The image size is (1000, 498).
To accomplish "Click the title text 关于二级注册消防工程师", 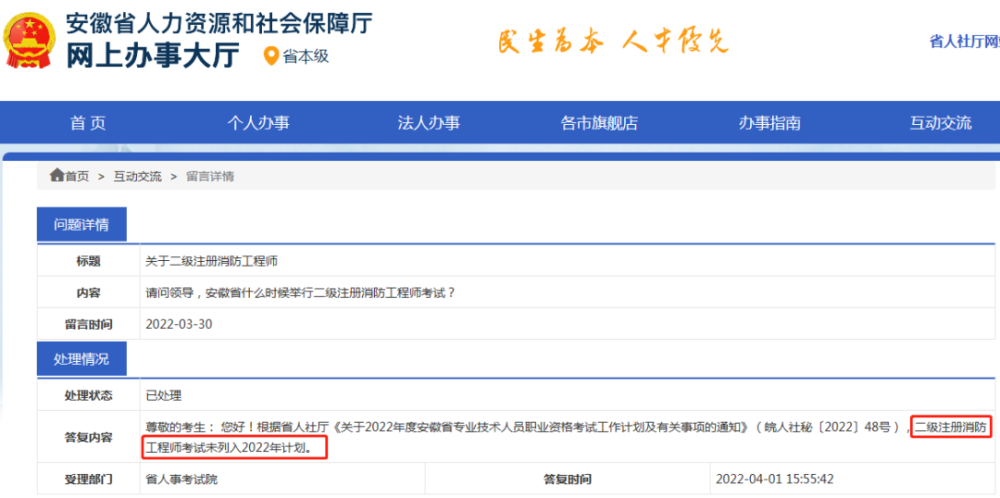I will (212, 261).
